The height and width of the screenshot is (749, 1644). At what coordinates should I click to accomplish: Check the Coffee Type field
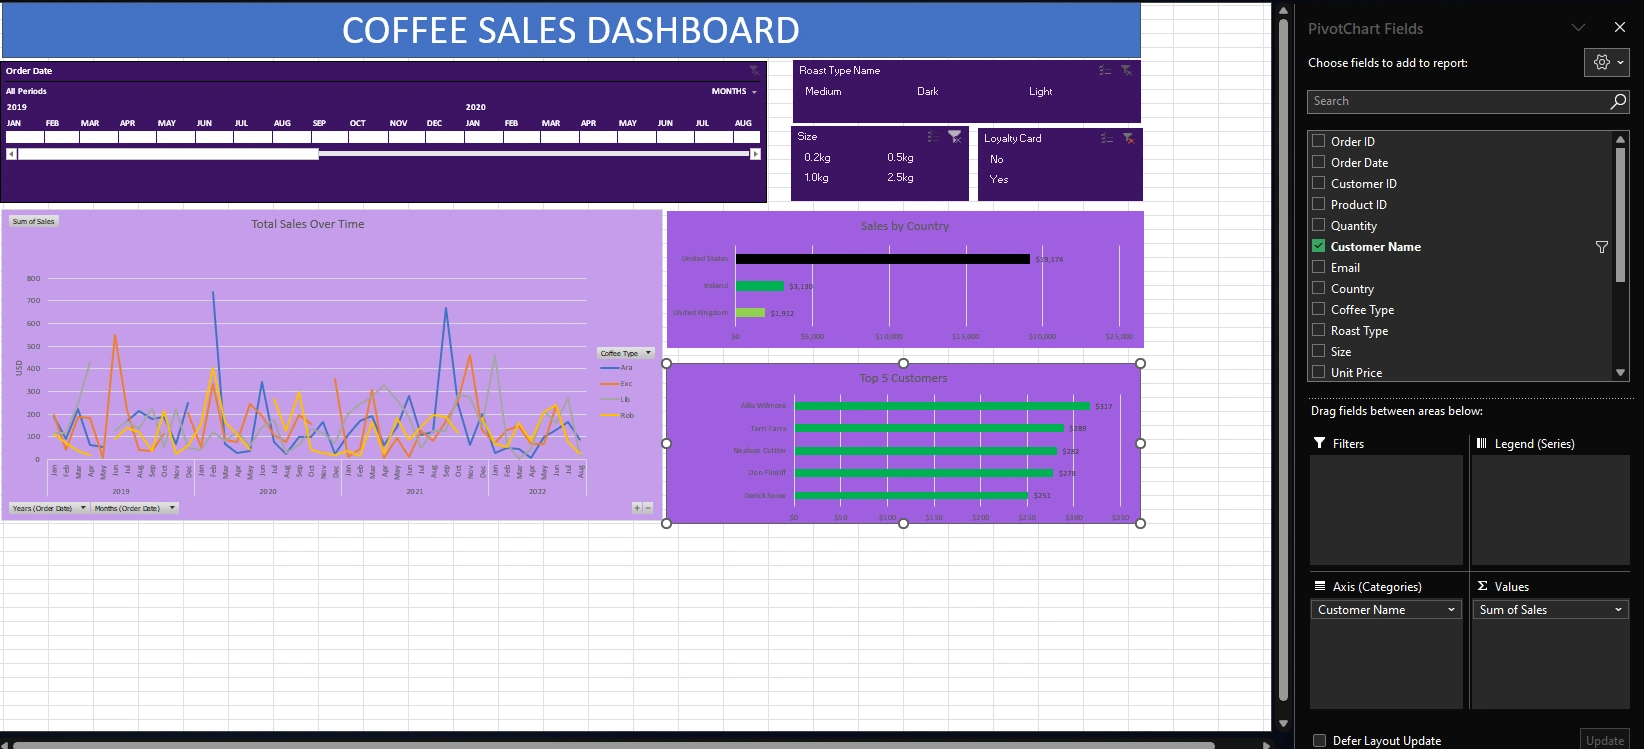click(x=1319, y=309)
